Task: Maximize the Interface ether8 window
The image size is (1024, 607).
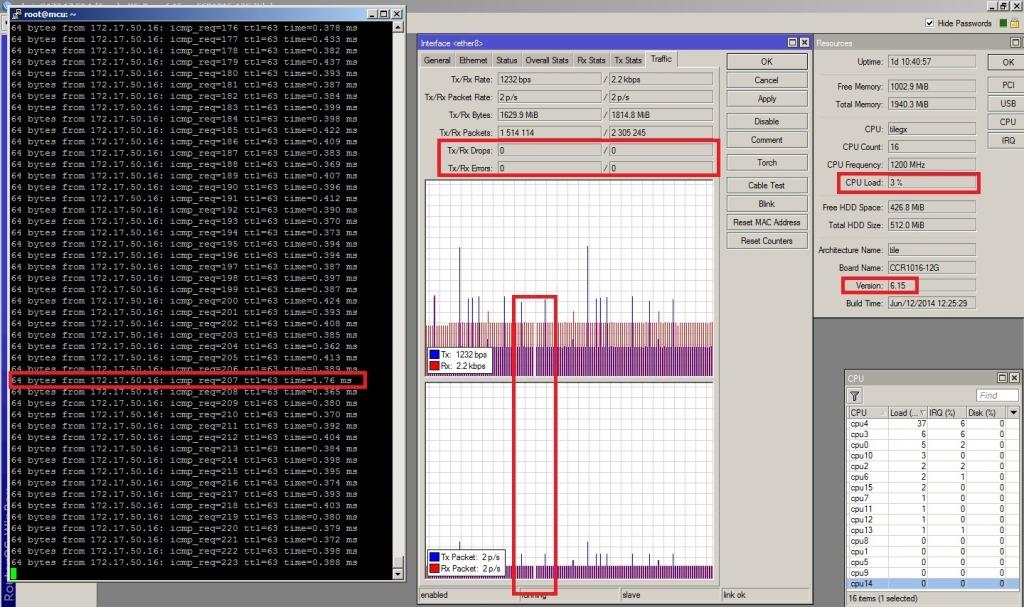Action: pos(792,42)
